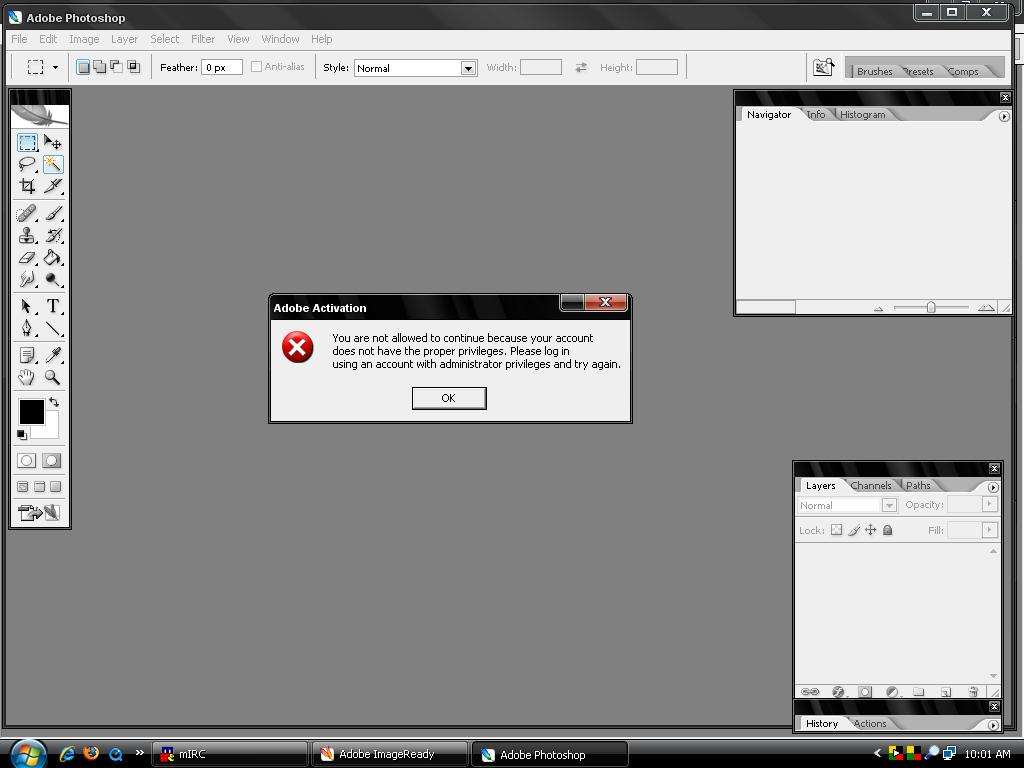Viewport: 1024px width, 768px height.
Task: Expand the Opacity slider arrow in Layers
Action: point(990,504)
